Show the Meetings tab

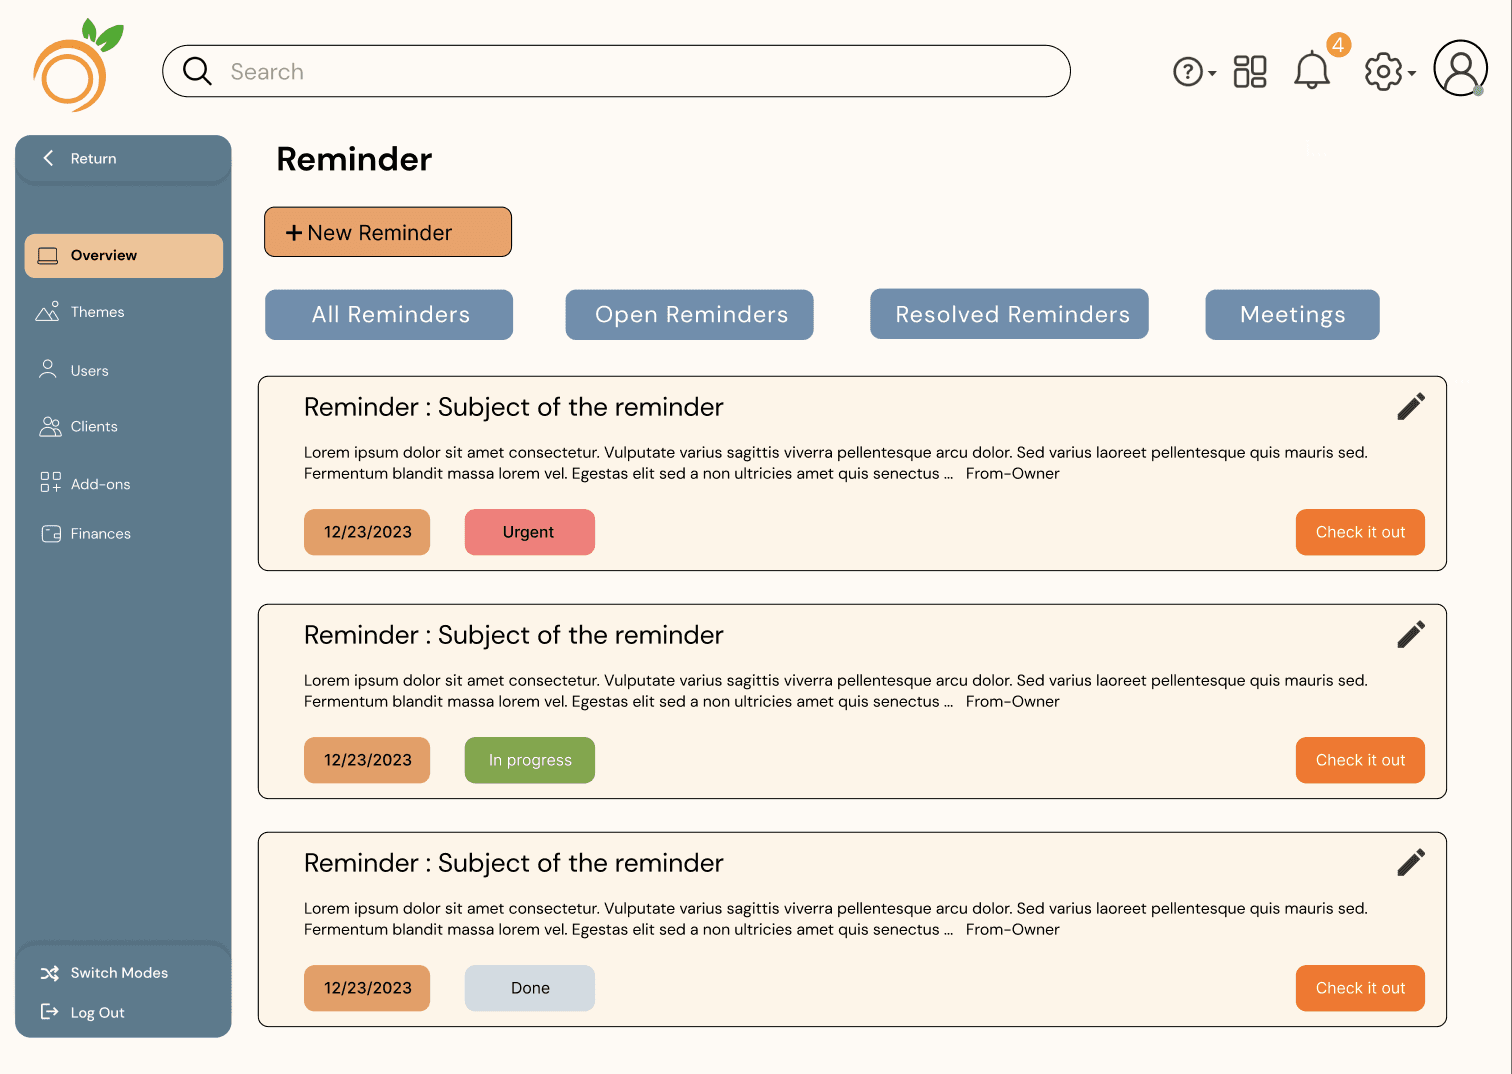(1293, 315)
